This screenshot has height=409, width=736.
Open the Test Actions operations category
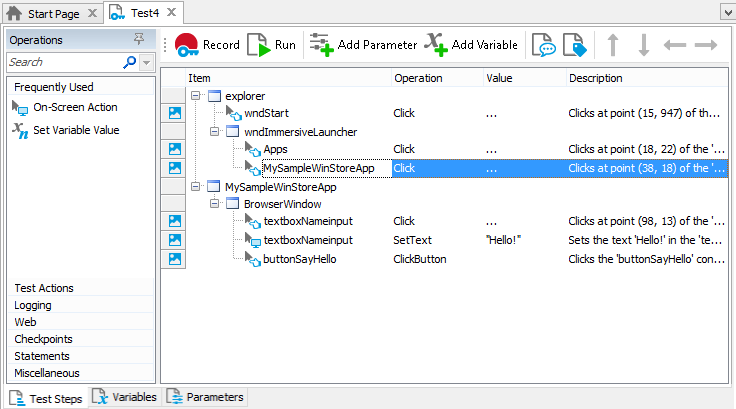(44, 288)
